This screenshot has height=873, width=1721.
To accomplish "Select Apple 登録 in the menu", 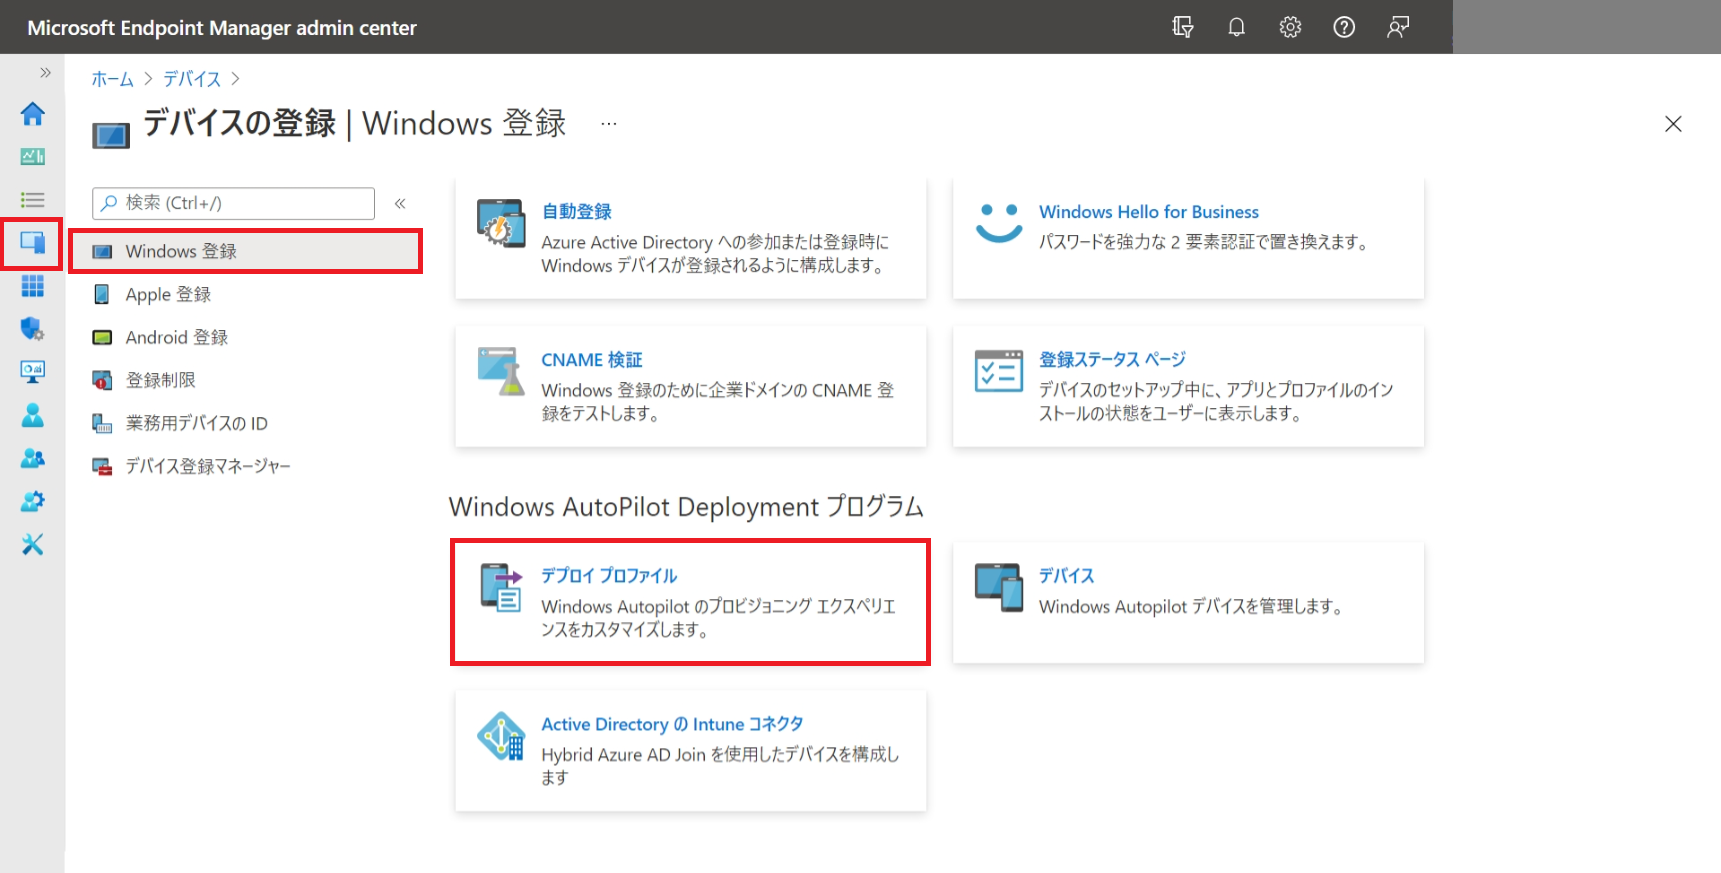I will click(x=168, y=294).
